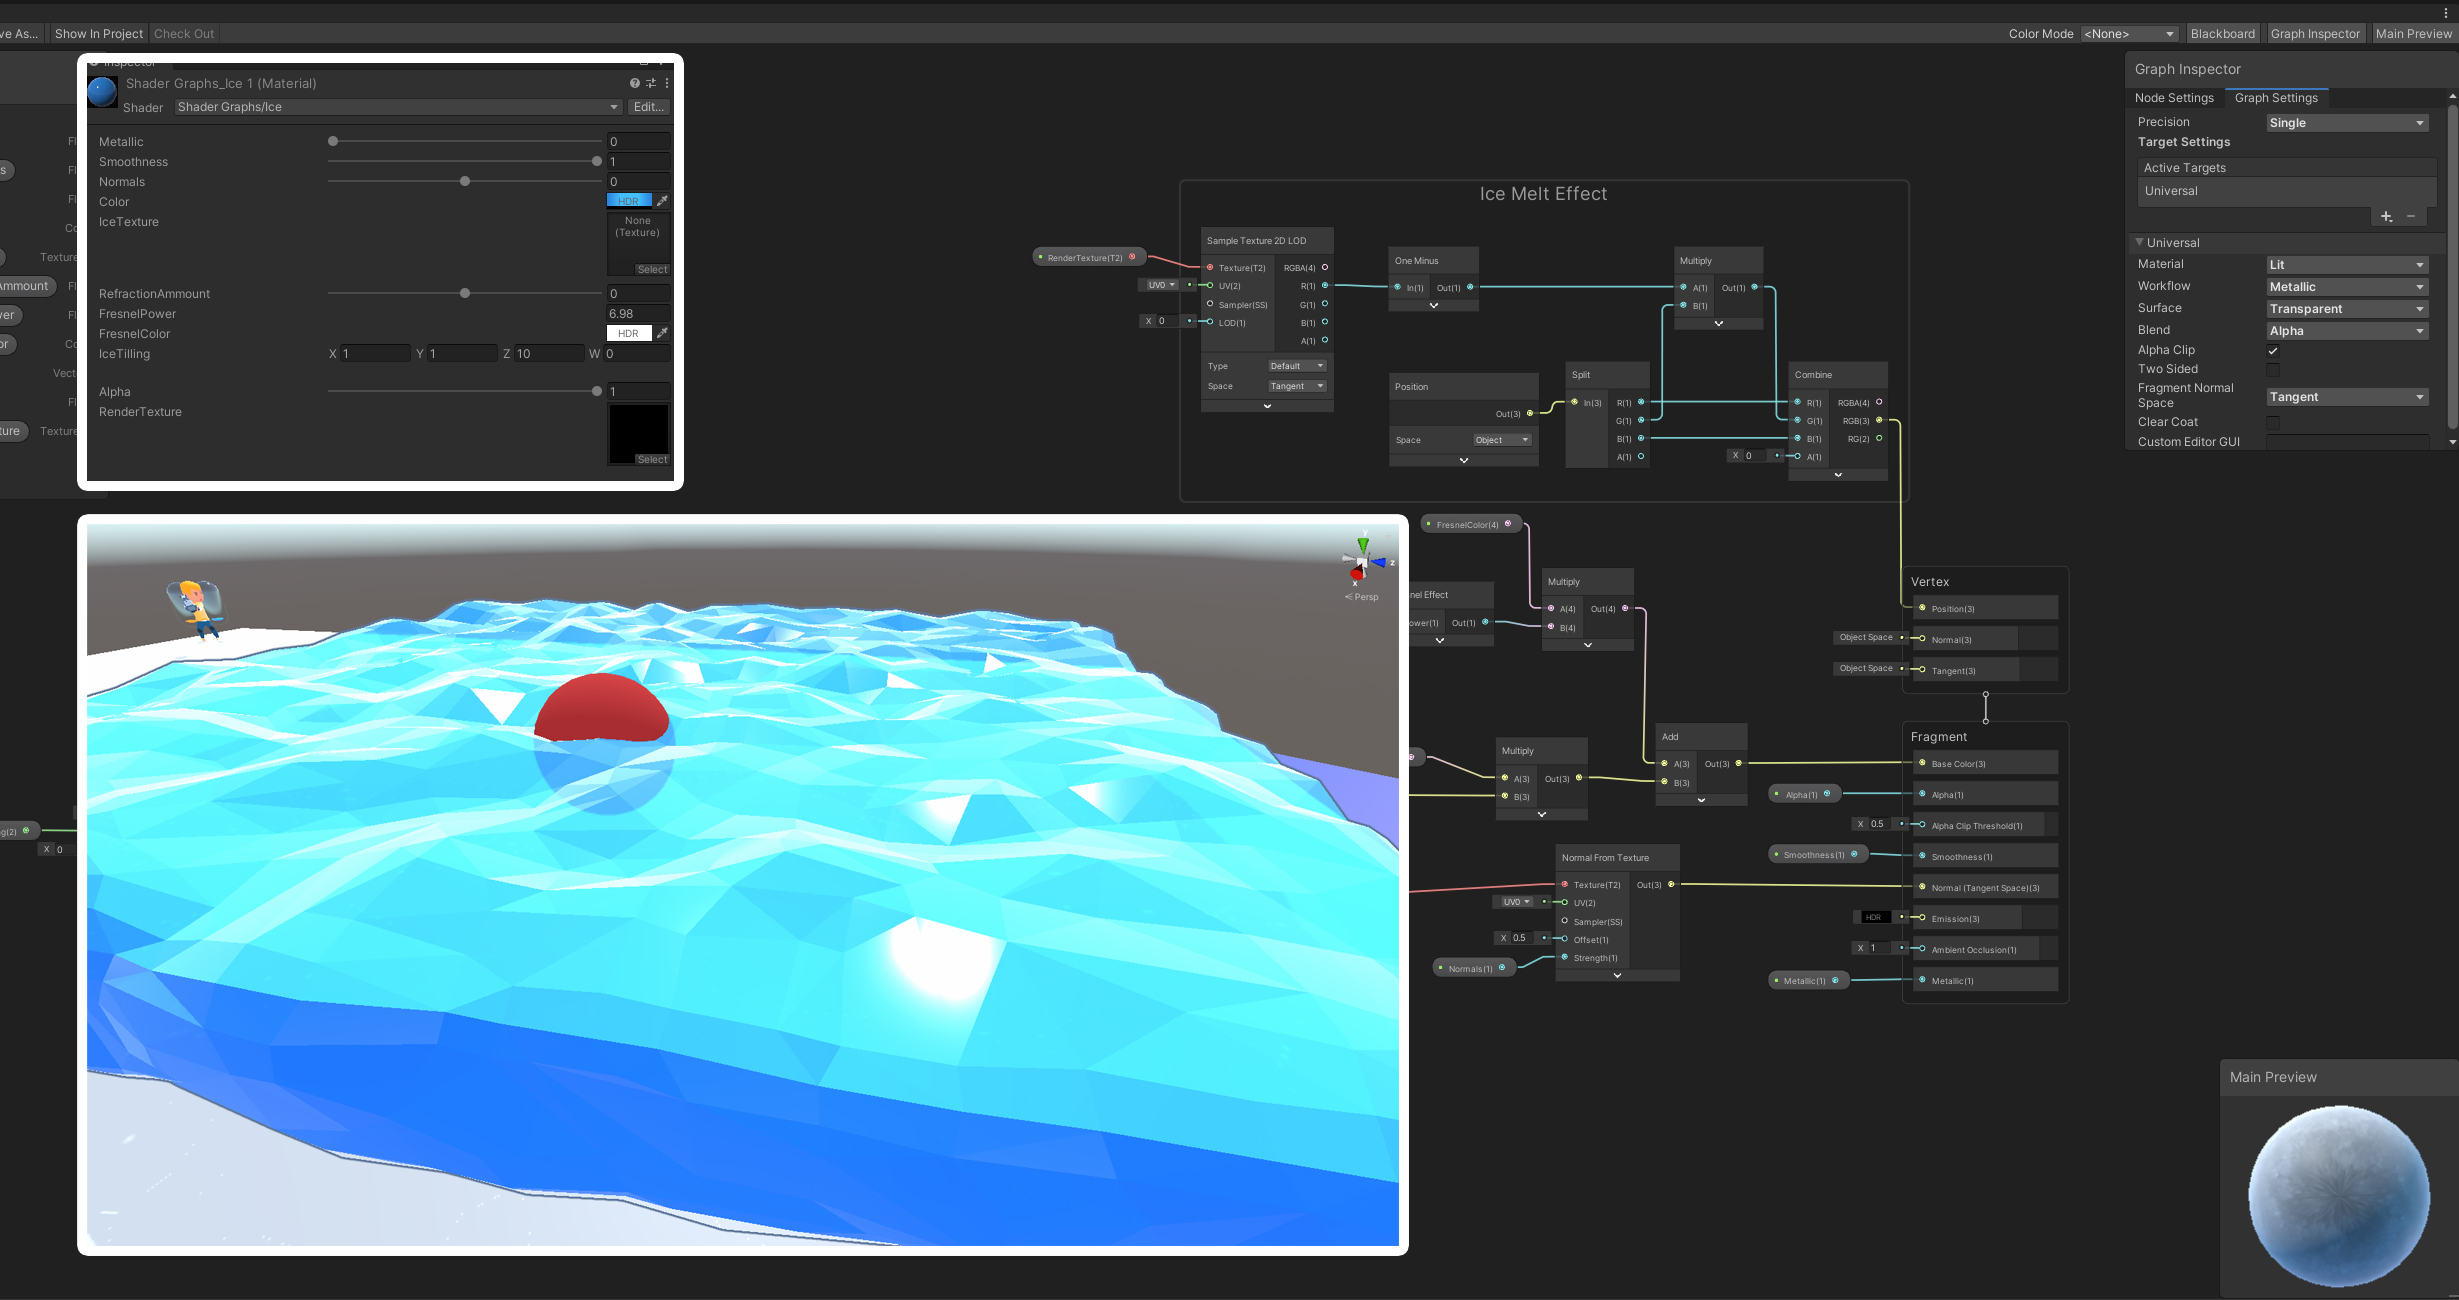
Task: Pick FresnelColor with the eyedropper icon
Action: click(x=661, y=333)
